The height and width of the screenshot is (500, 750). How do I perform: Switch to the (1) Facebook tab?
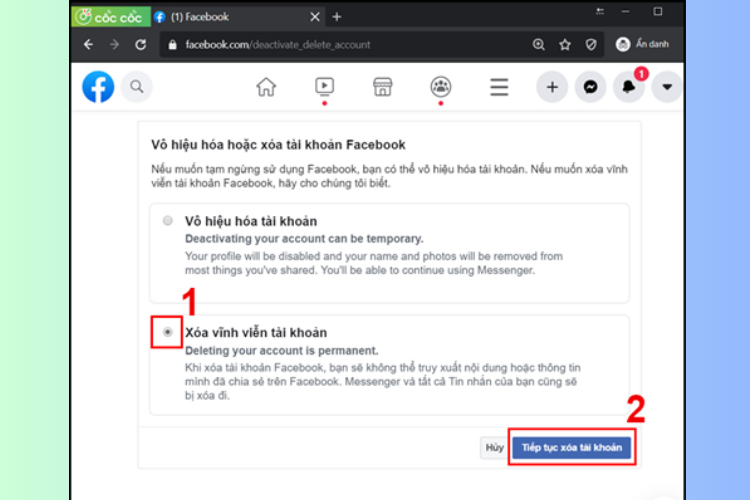pyautogui.click(x=237, y=17)
